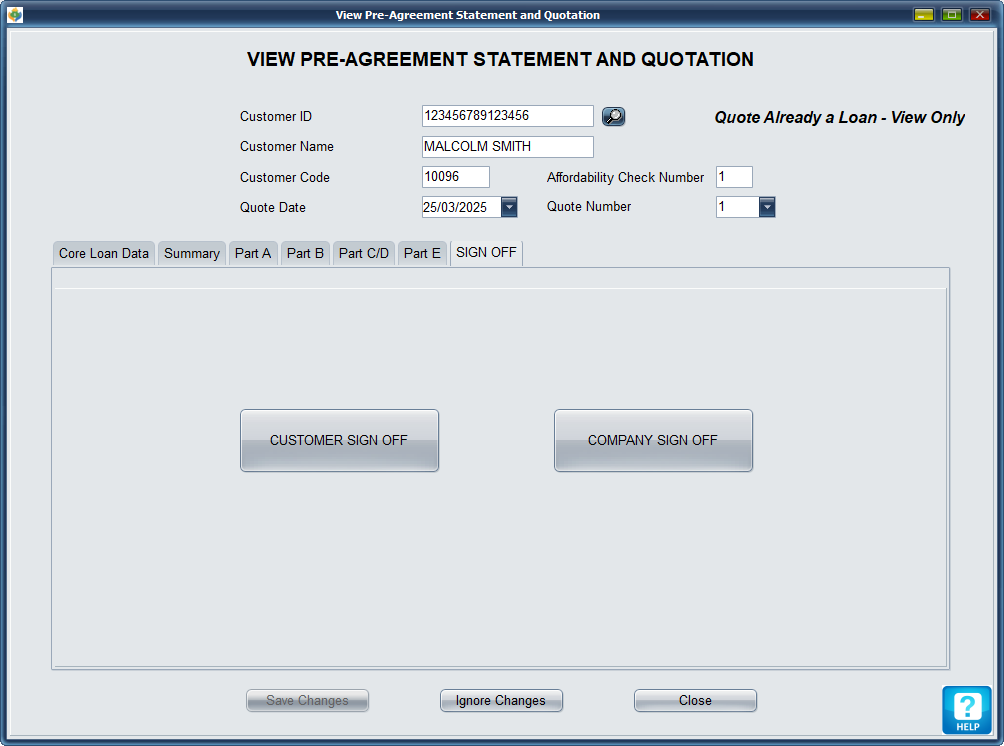Click the magnifying glass customer search icon
The width and height of the screenshot is (1004, 746).
[613, 117]
